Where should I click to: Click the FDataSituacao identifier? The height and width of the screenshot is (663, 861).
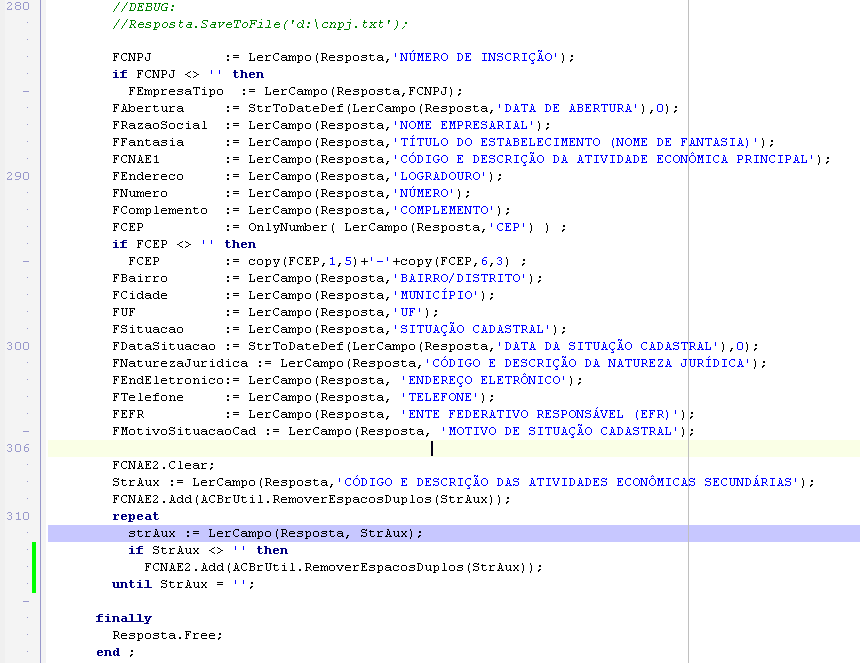[x=164, y=347]
